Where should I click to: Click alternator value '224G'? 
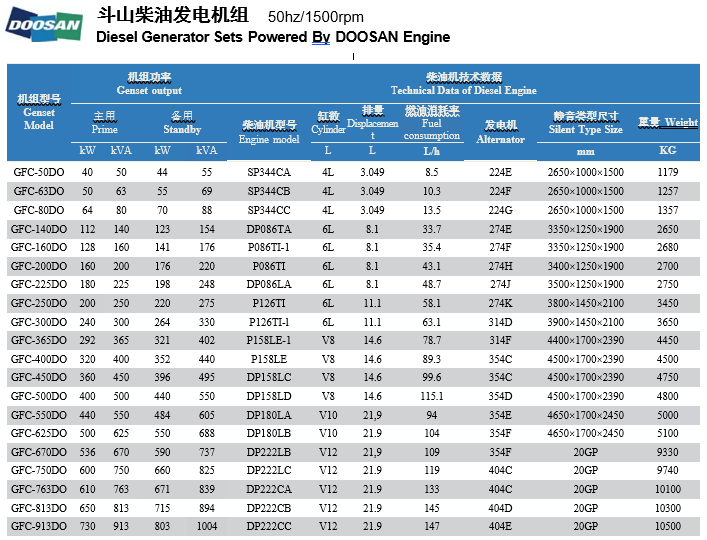coord(500,210)
